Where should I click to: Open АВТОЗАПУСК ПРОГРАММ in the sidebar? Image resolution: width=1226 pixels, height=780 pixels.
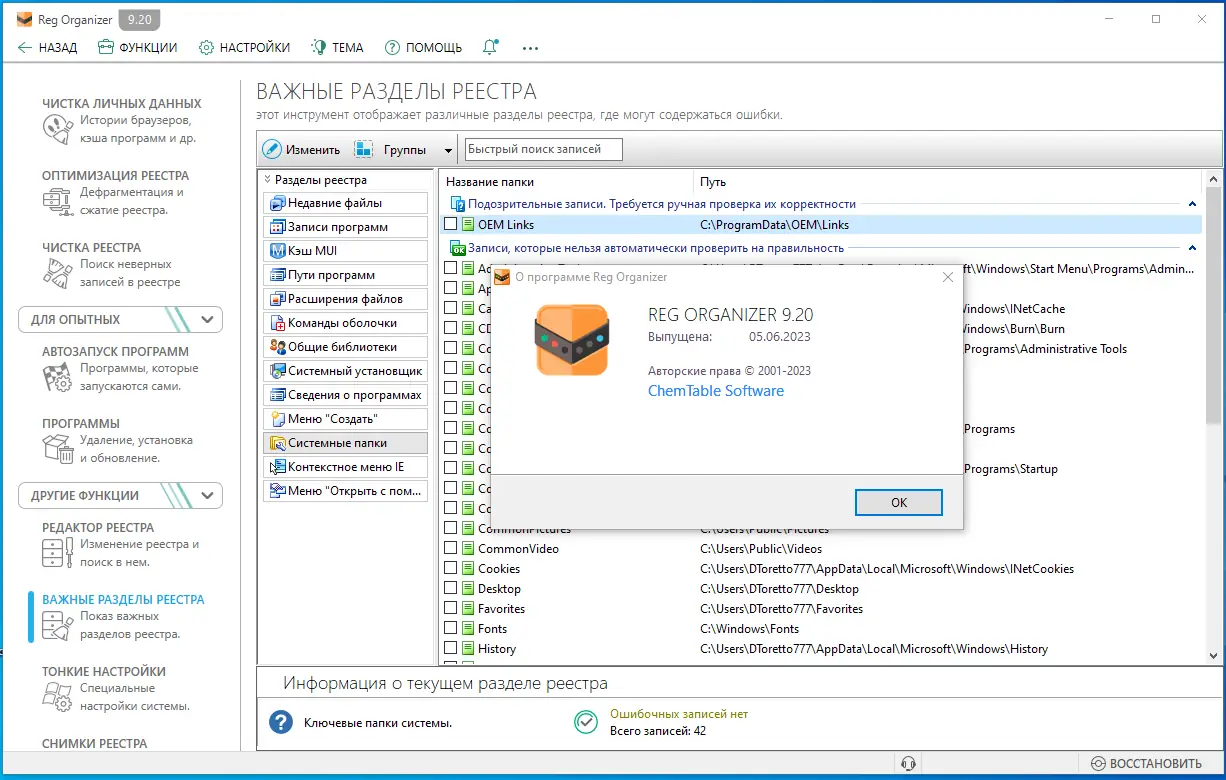point(120,368)
